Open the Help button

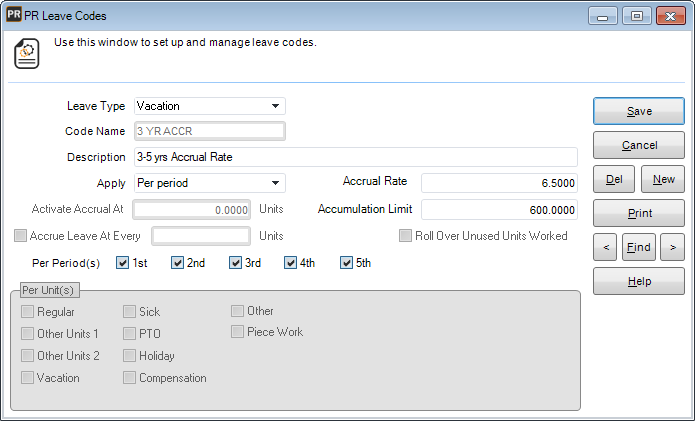pyautogui.click(x=639, y=281)
